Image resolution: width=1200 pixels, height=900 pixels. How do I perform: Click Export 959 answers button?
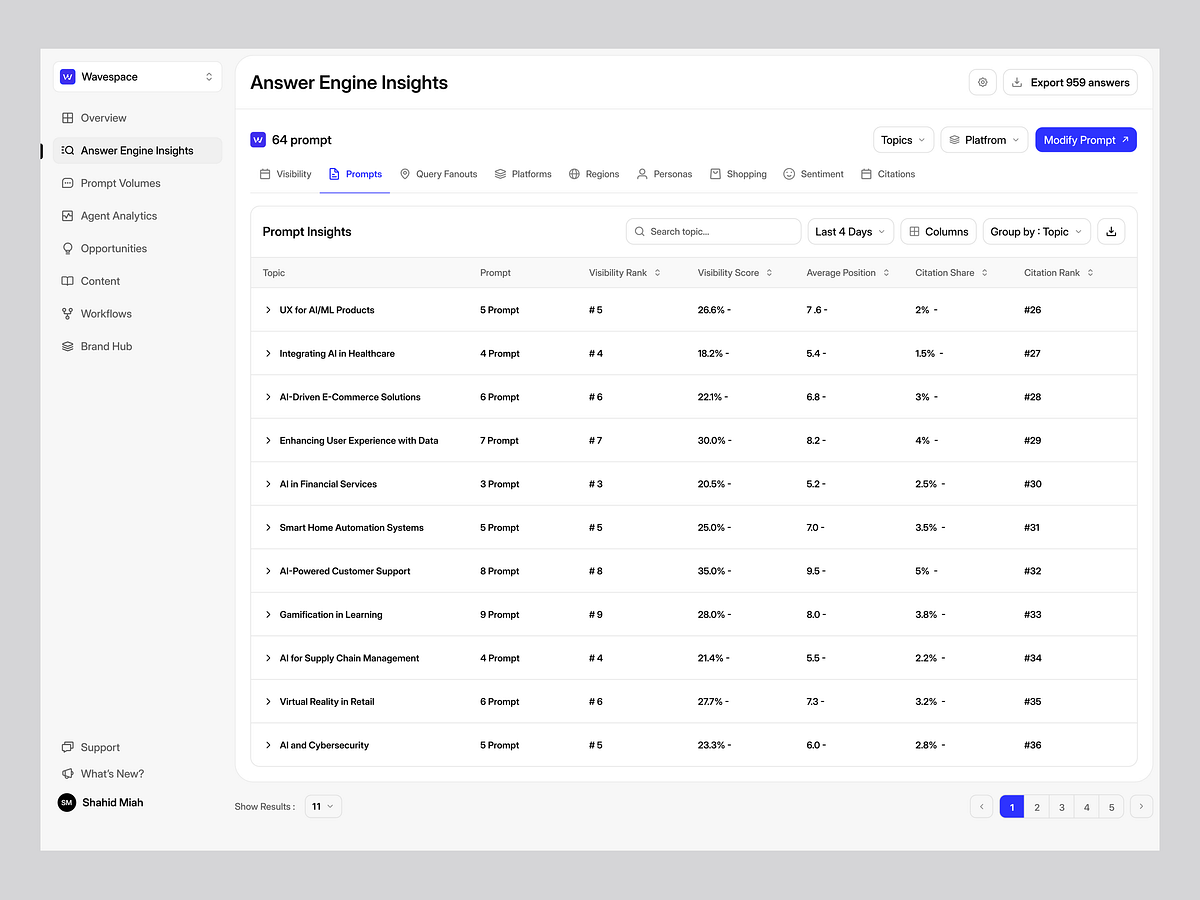click(x=1070, y=82)
